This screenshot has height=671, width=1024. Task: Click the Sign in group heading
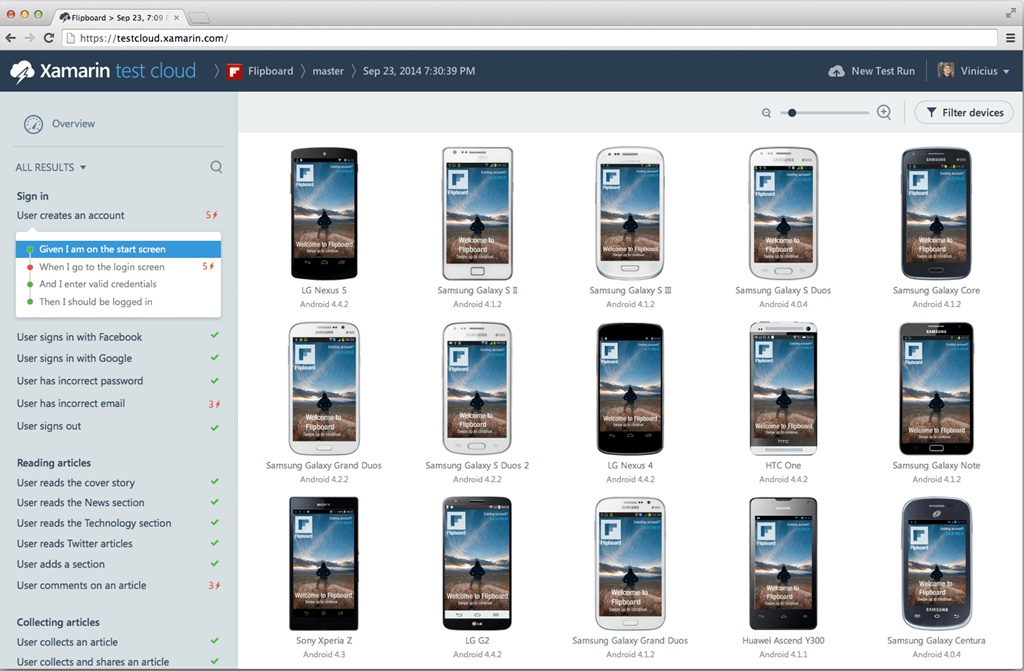tap(33, 196)
